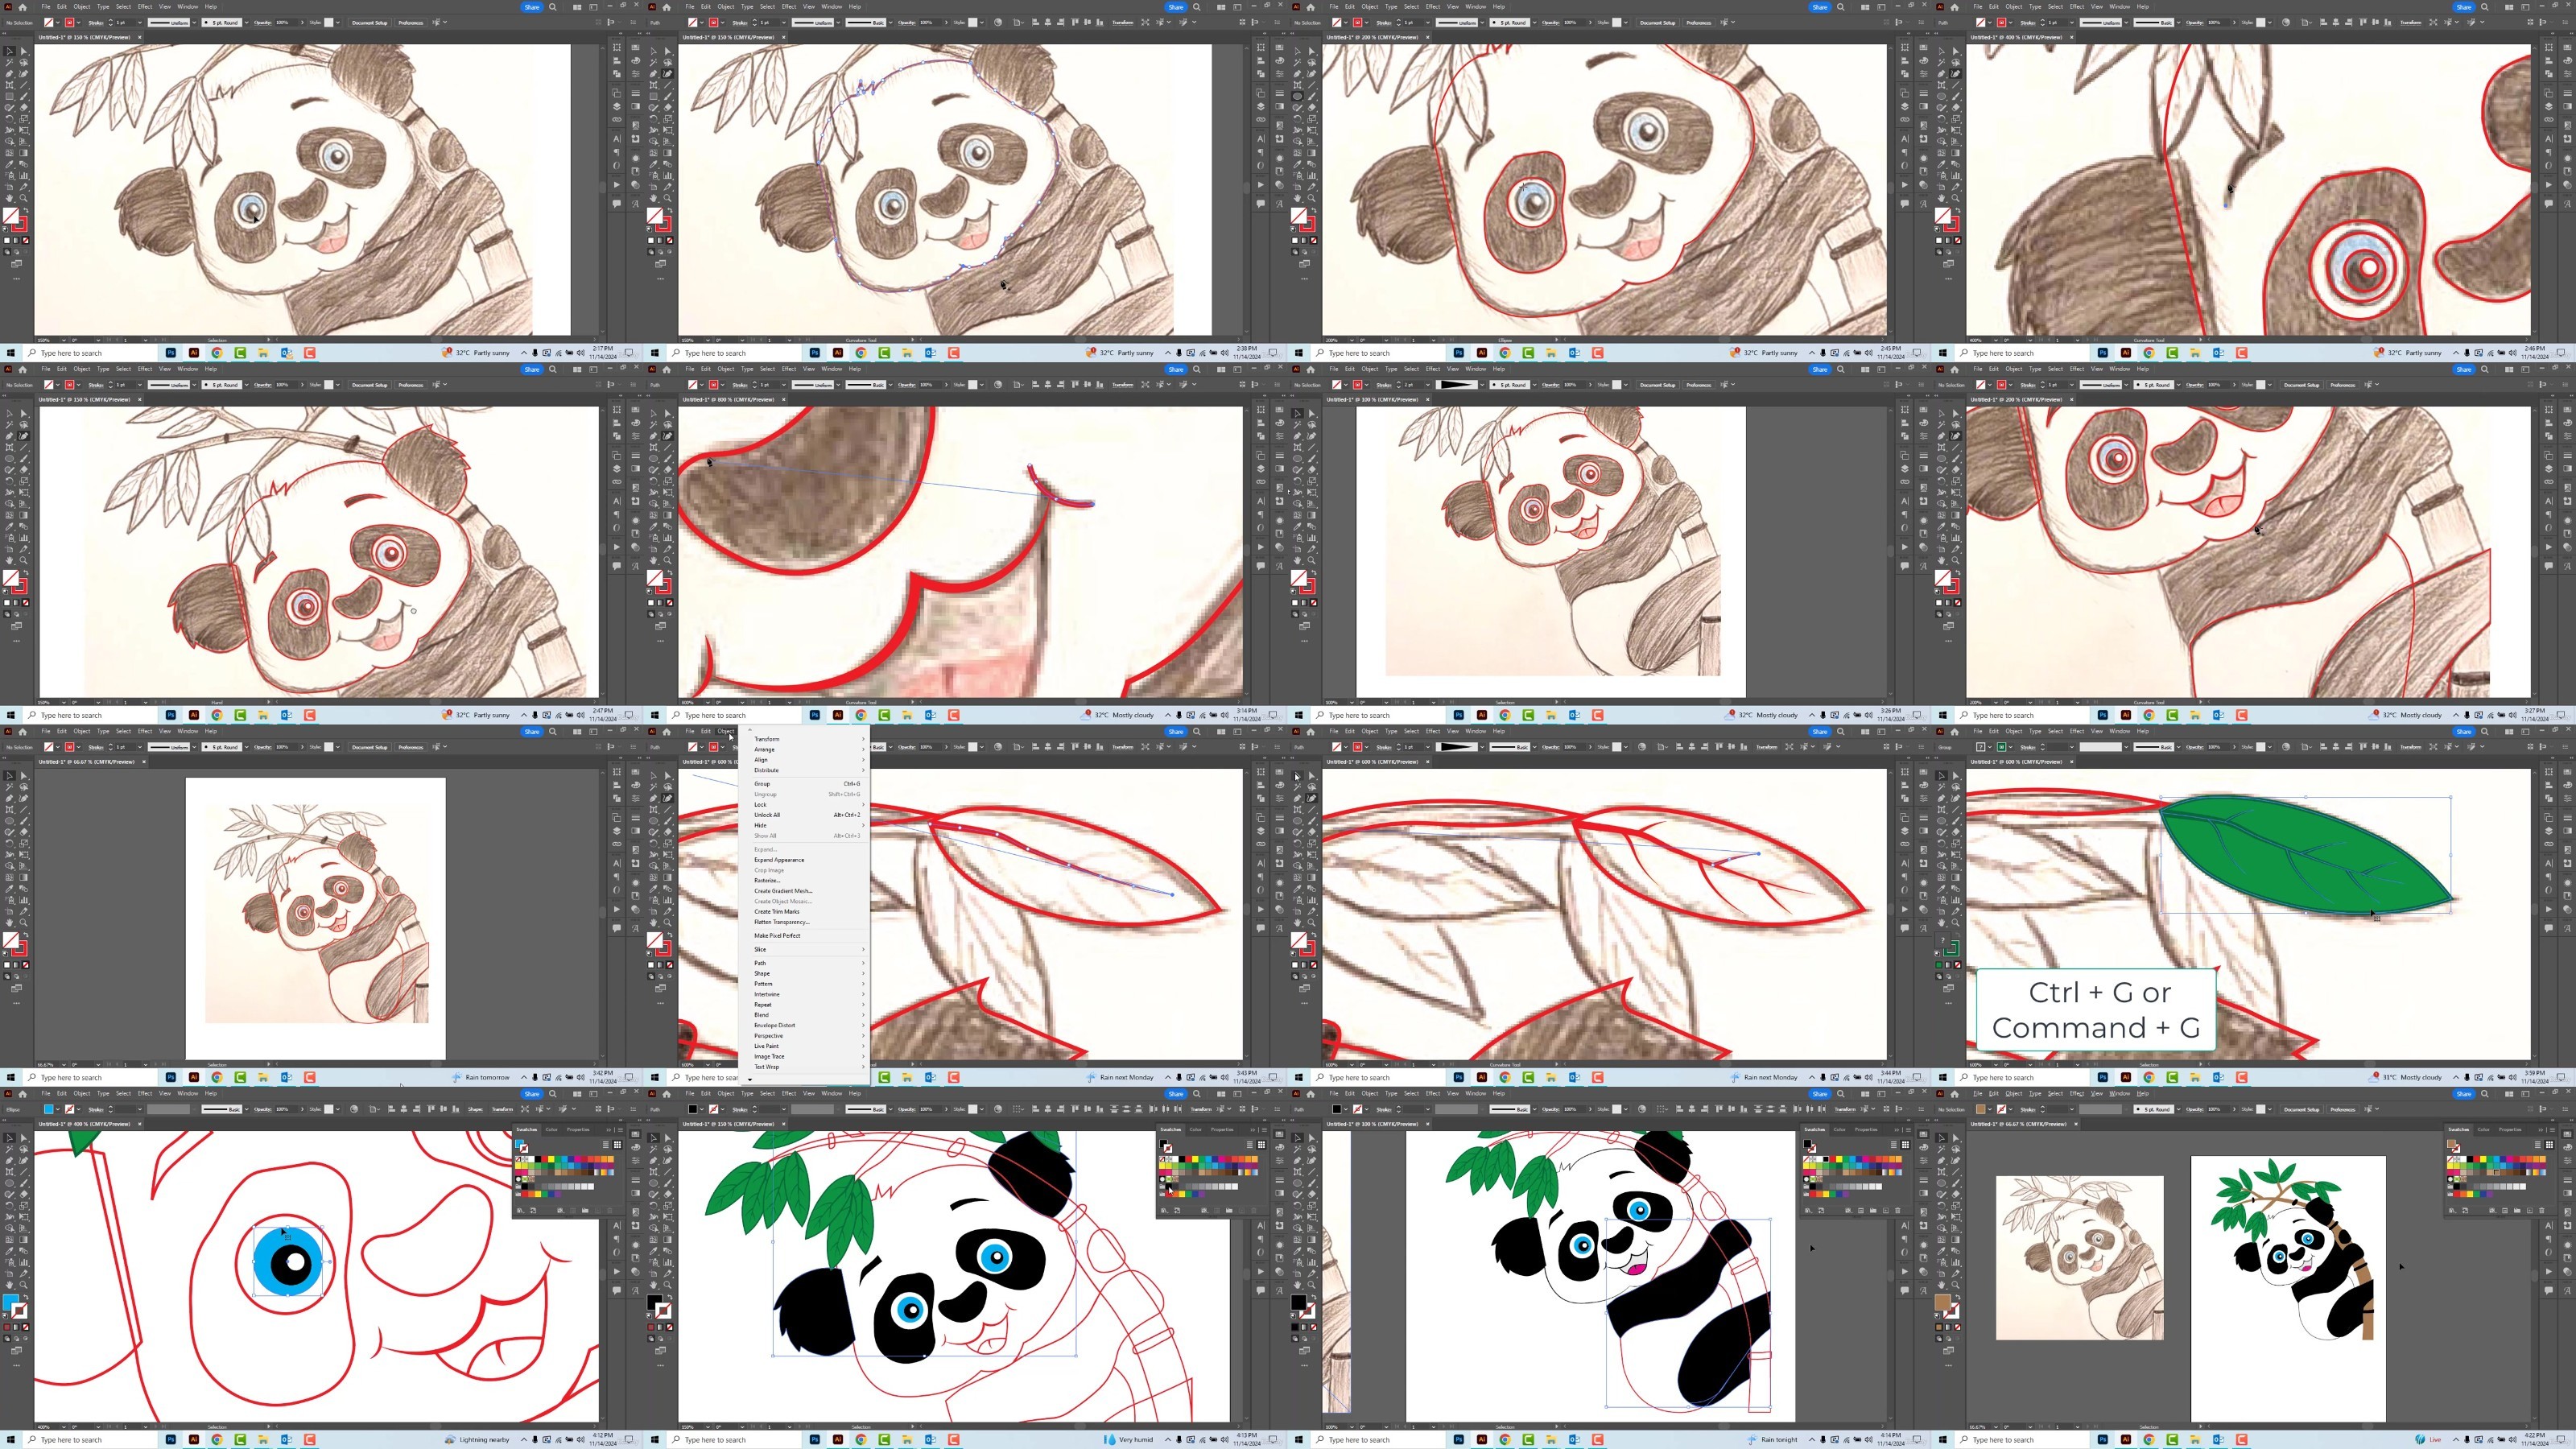Viewport: 2576px width, 1449px height.
Task: Expand the Envelope Distort submenu entry
Action: pyautogui.click(x=774, y=1025)
